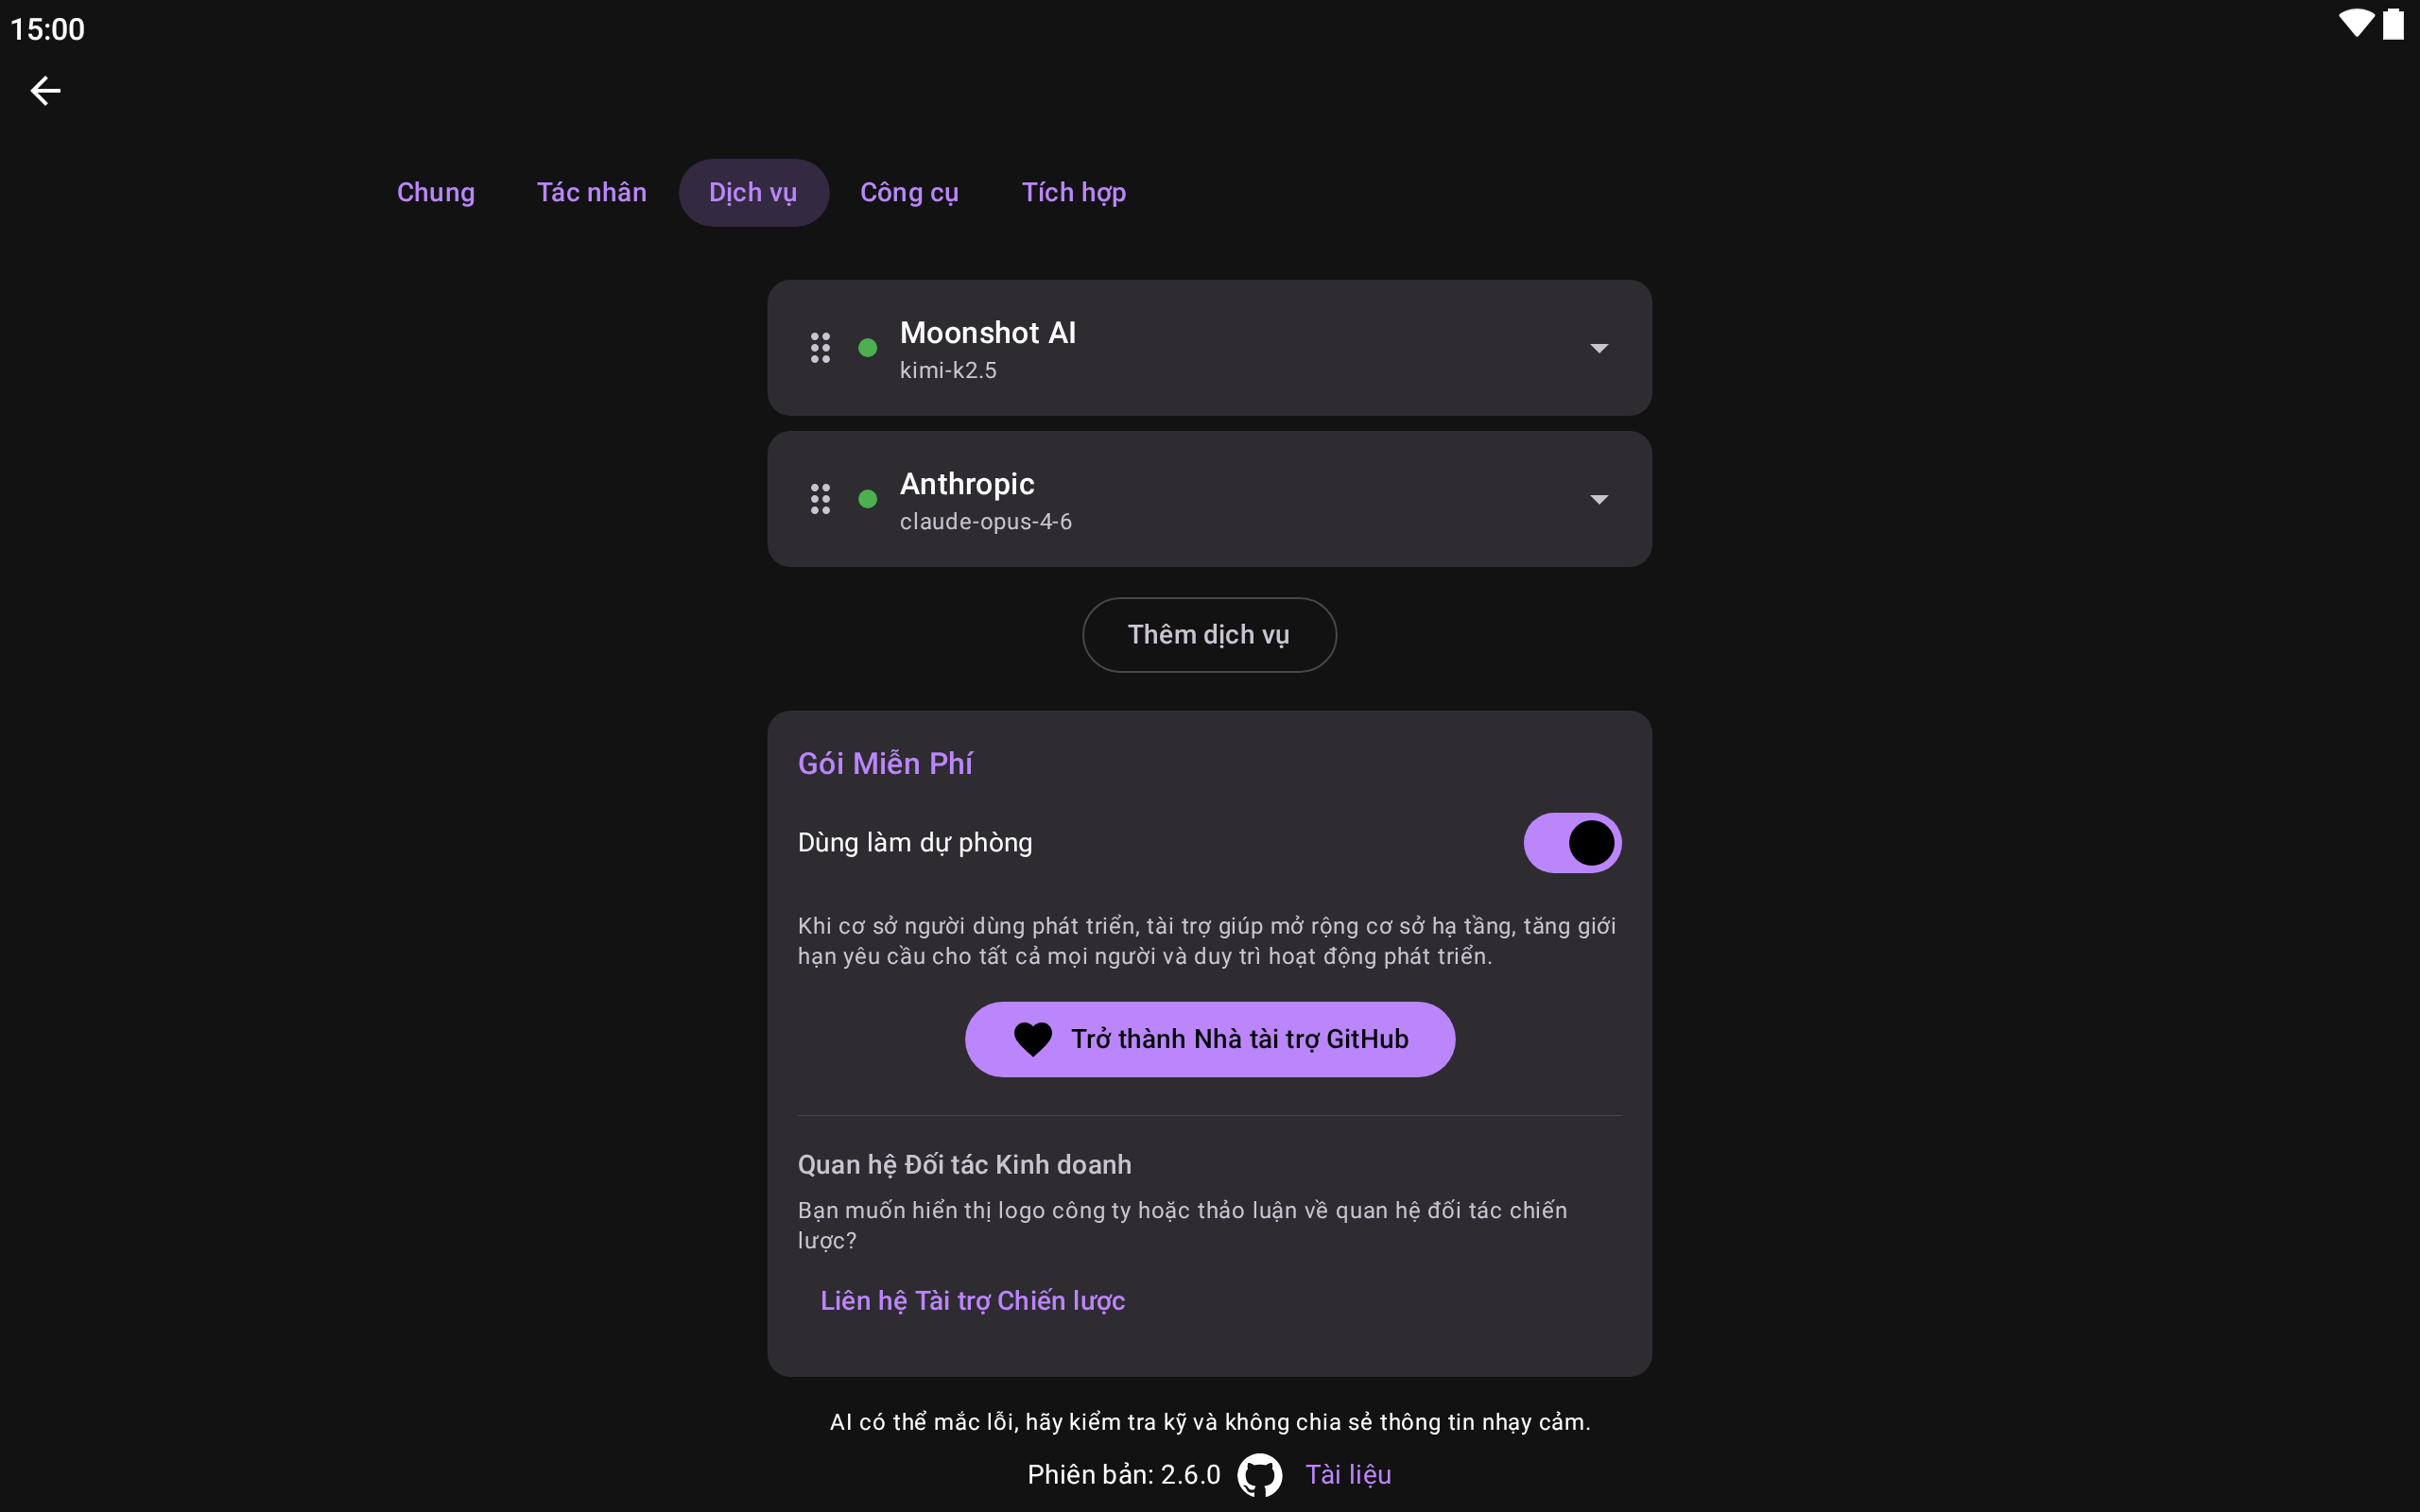Click the heart icon on sponsor button
The width and height of the screenshot is (2420, 1512).
point(1033,1039)
